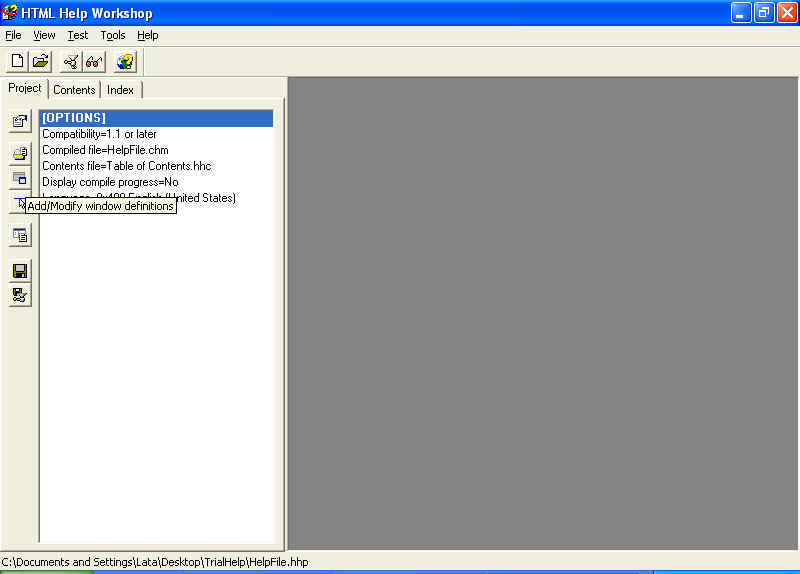Open a project with the Open folder icon
This screenshot has width=800, height=574.
tap(40, 62)
